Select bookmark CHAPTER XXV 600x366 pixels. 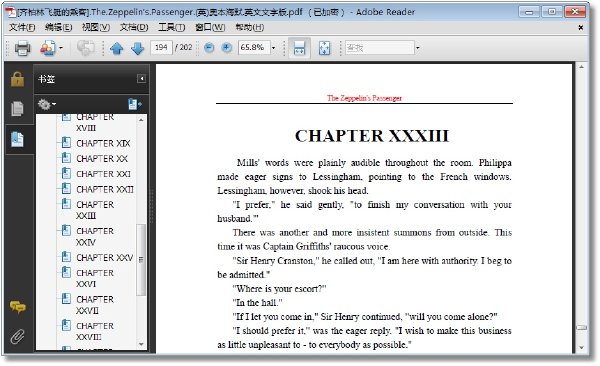click(104, 258)
